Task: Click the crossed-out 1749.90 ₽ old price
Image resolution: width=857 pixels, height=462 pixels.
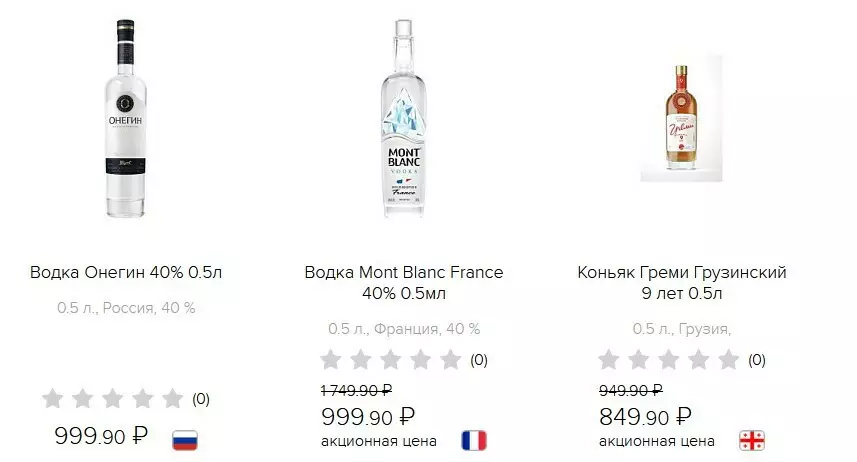Action: [356, 390]
